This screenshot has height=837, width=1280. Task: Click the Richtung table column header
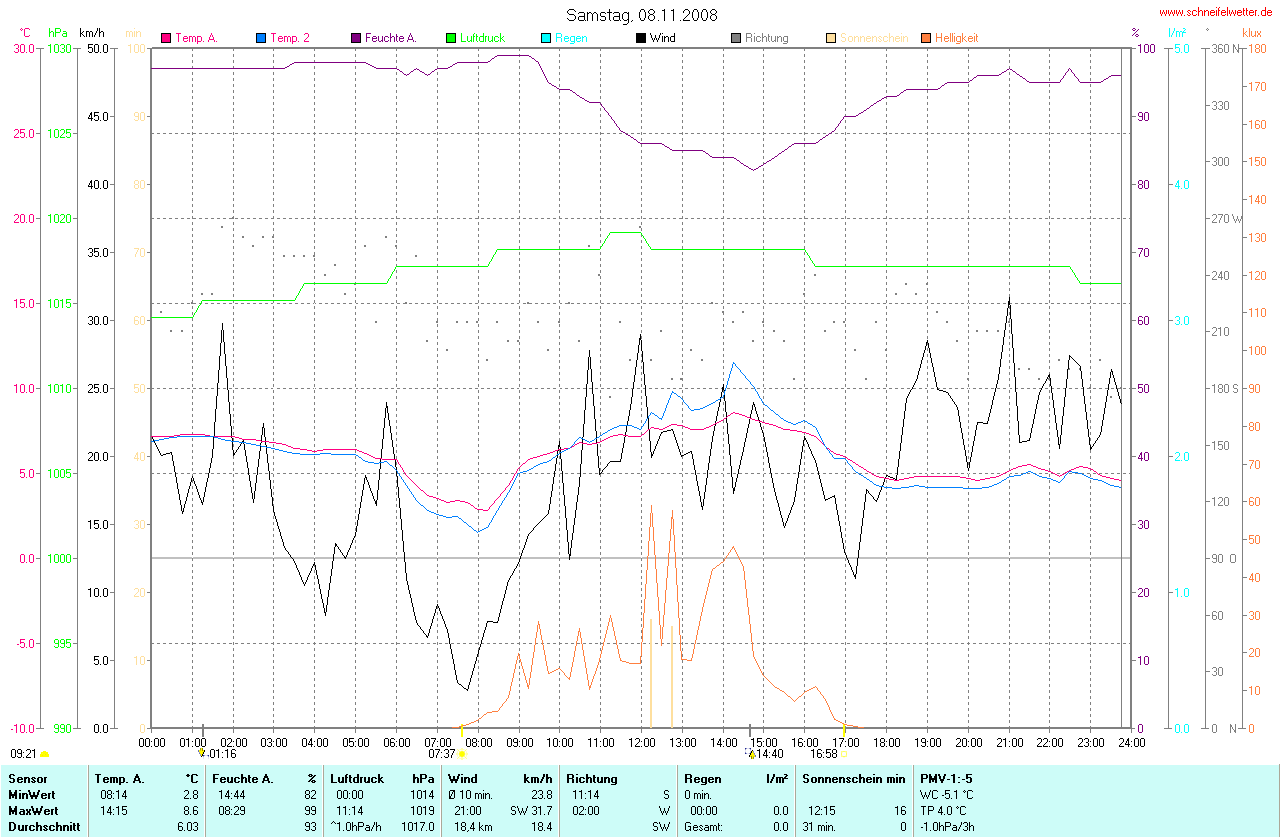click(x=592, y=778)
